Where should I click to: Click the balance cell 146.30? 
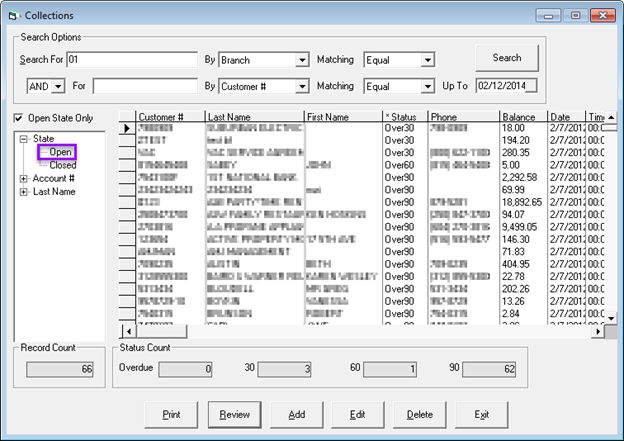coord(523,240)
